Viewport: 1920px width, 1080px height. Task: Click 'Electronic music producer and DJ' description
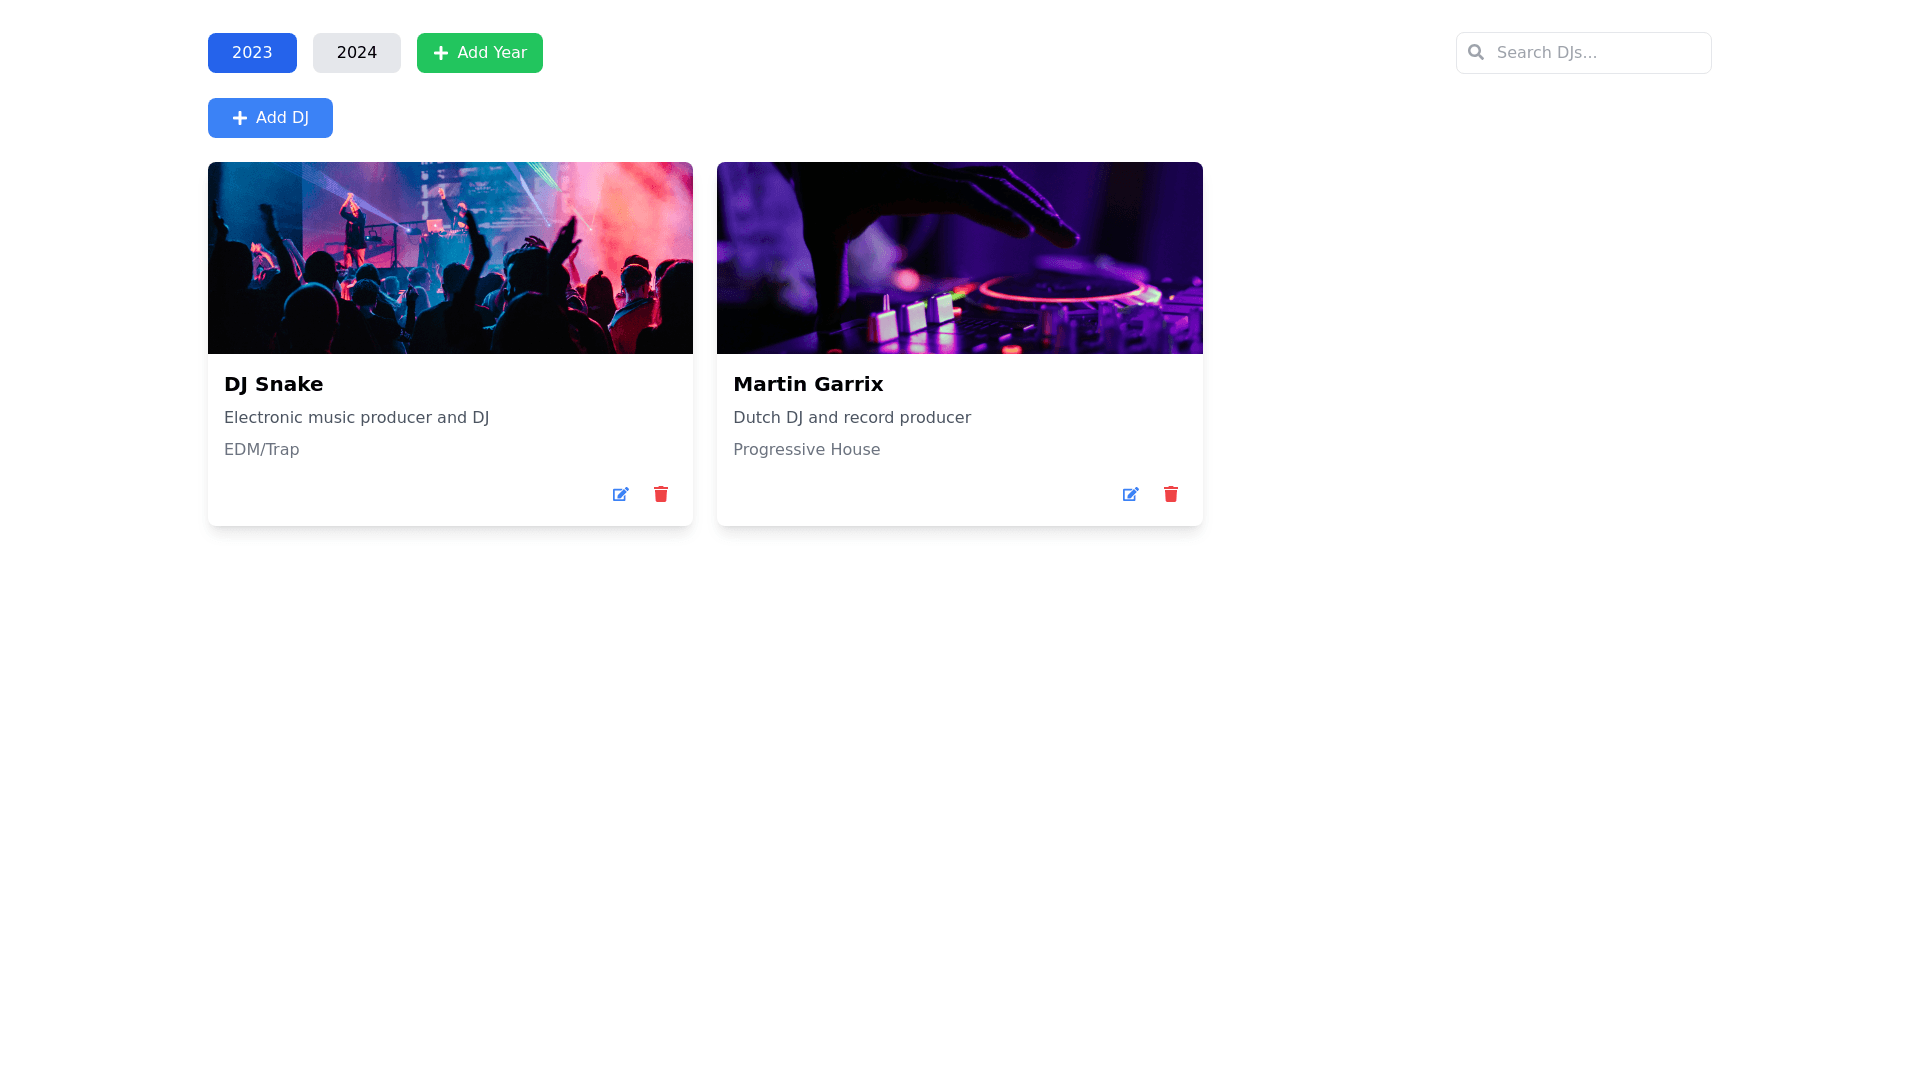click(356, 418)
